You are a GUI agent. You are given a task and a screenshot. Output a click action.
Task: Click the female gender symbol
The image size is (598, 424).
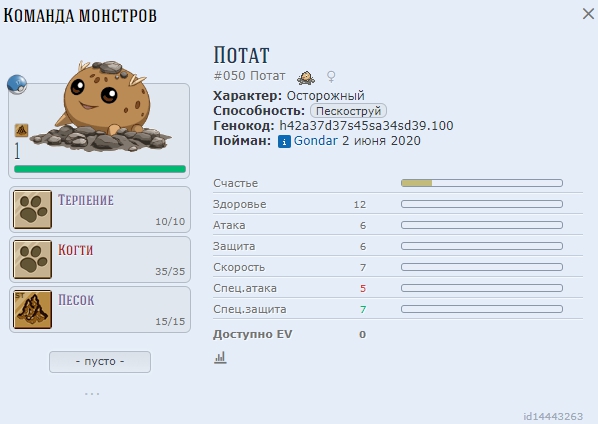tap(331, 77)
